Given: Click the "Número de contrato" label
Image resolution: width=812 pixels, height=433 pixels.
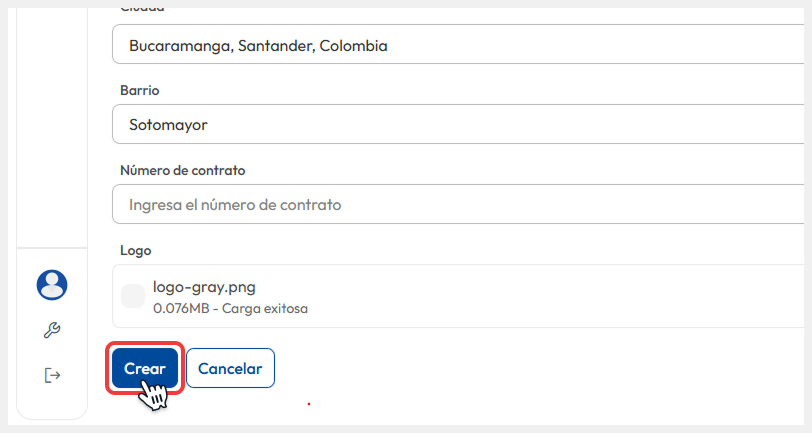Looking at the screenshot, I should point(182,170).
